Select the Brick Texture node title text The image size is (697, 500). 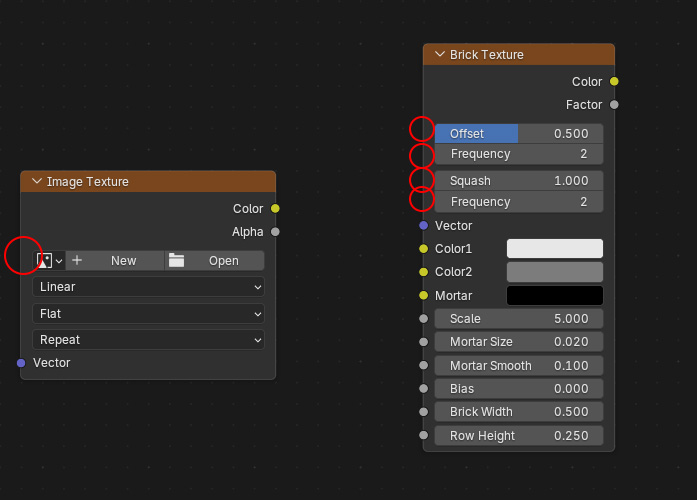[x=487, y=55]
